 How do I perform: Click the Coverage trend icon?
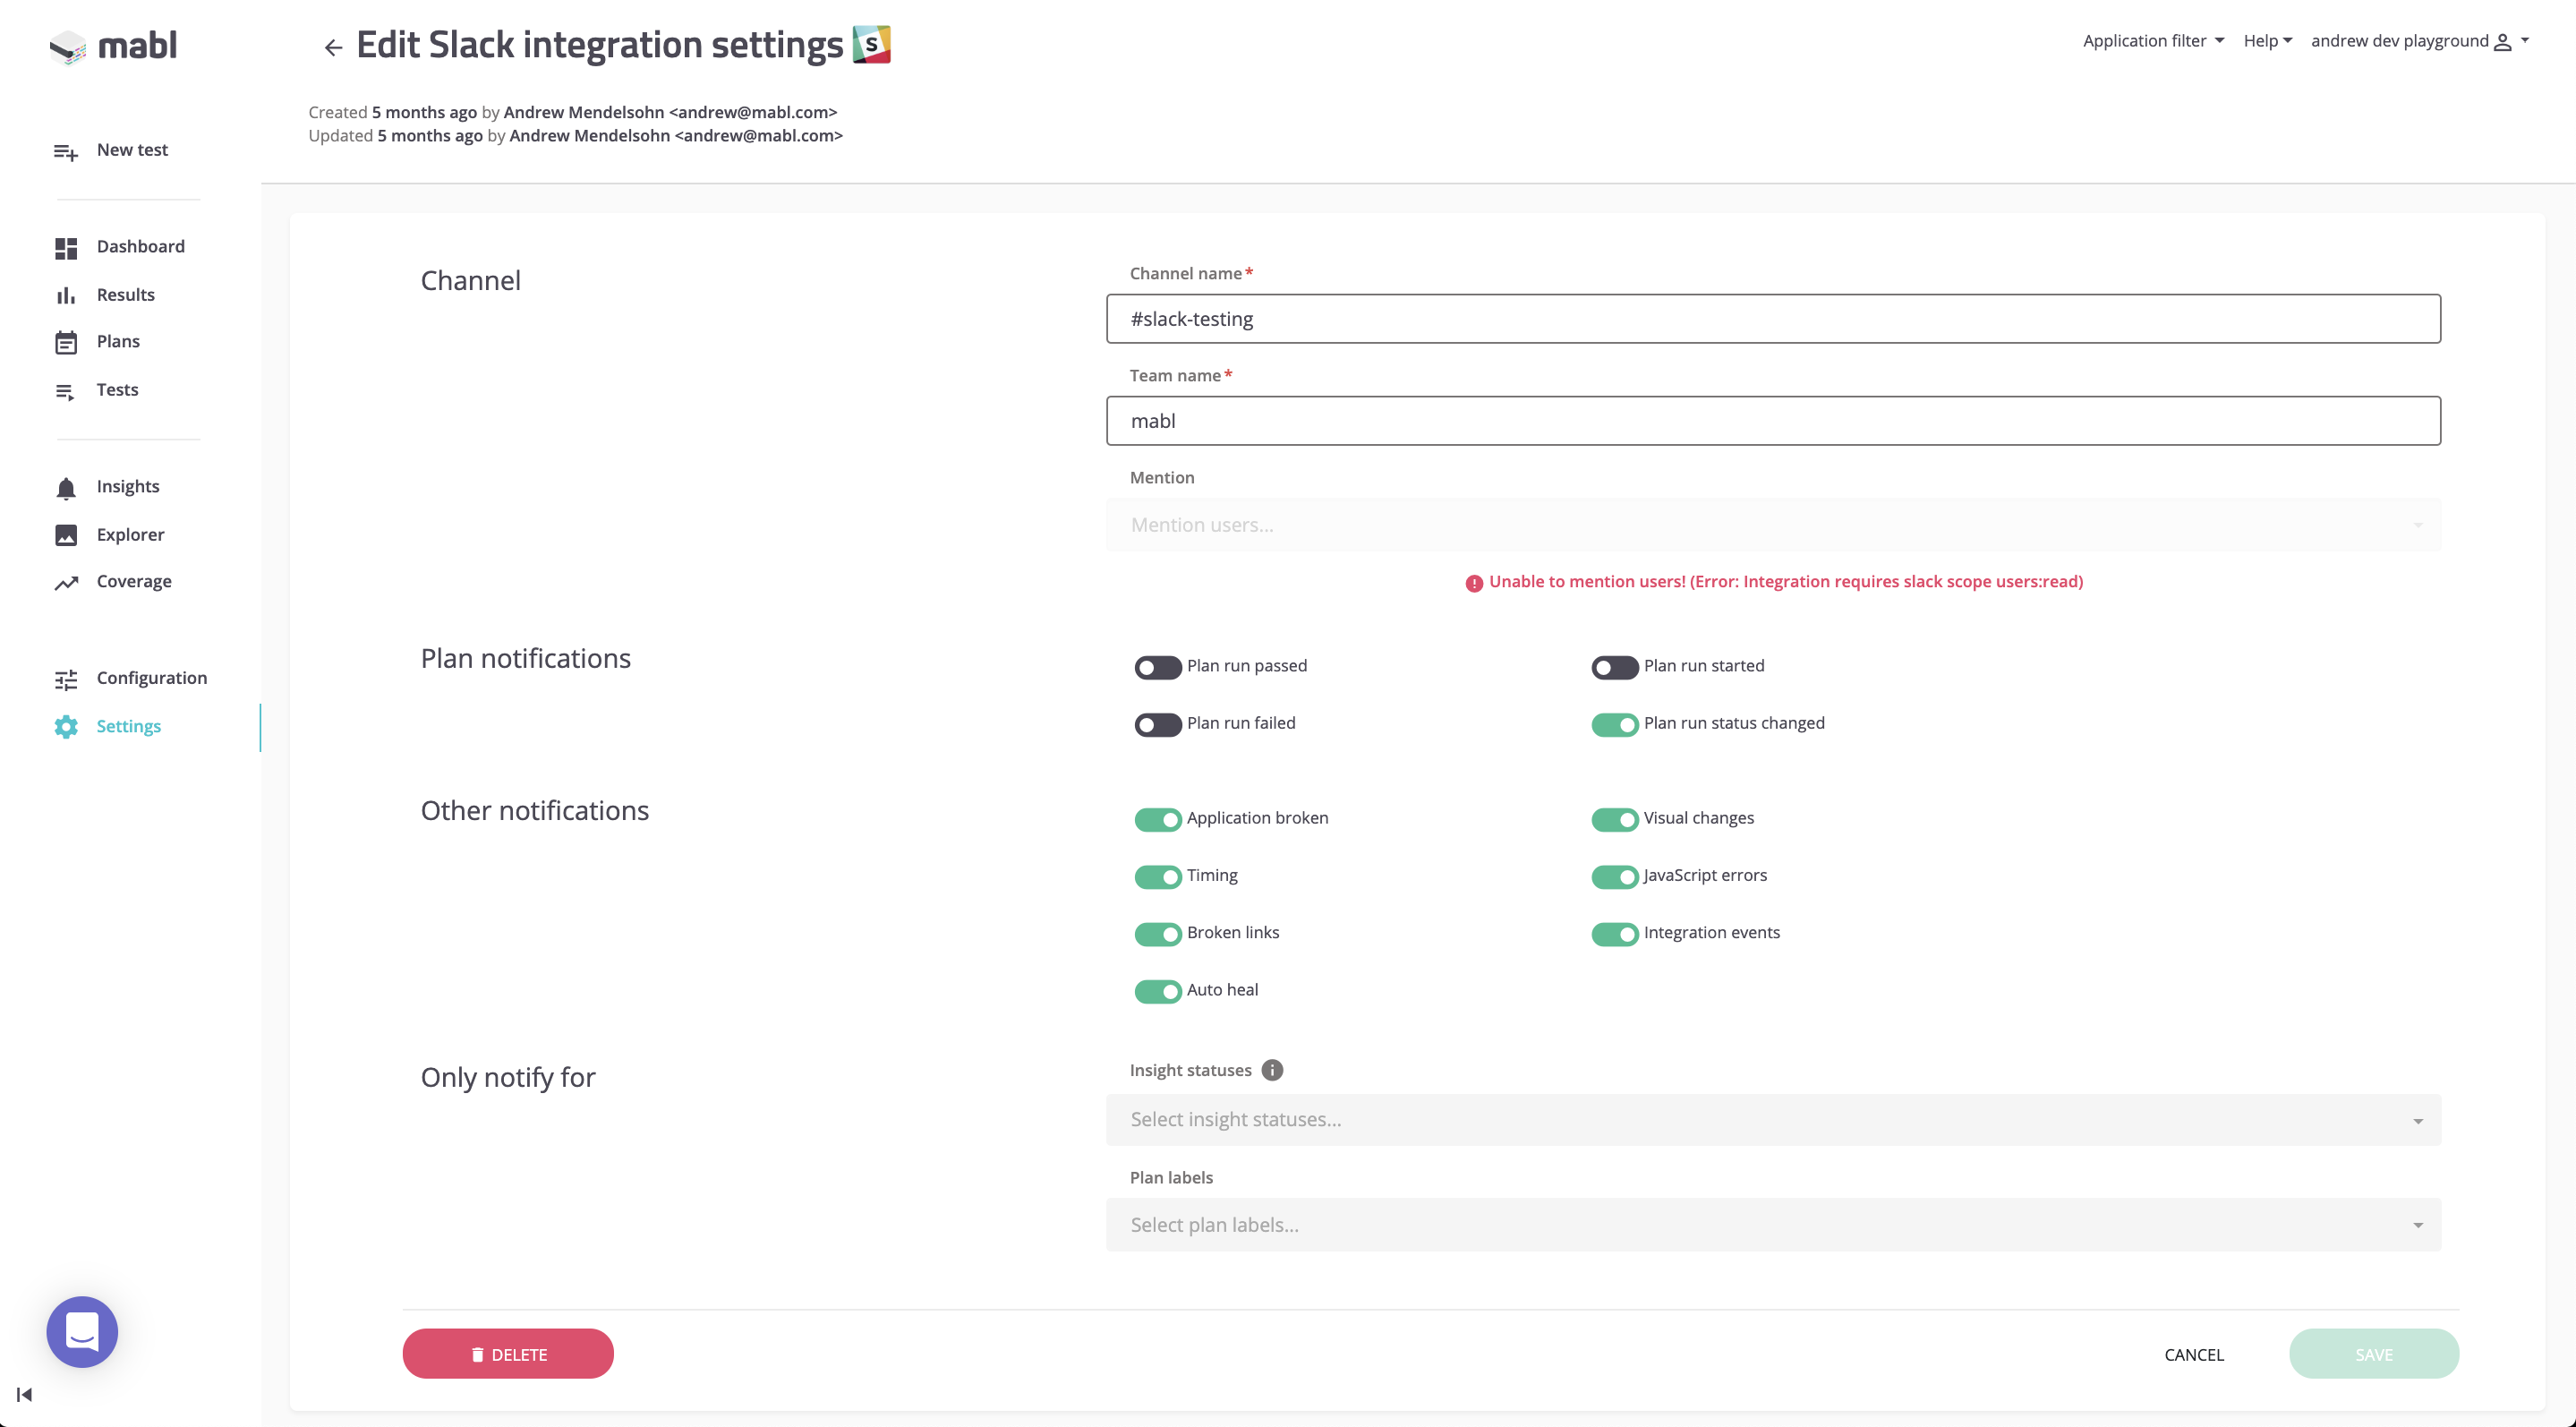[66, 583]
